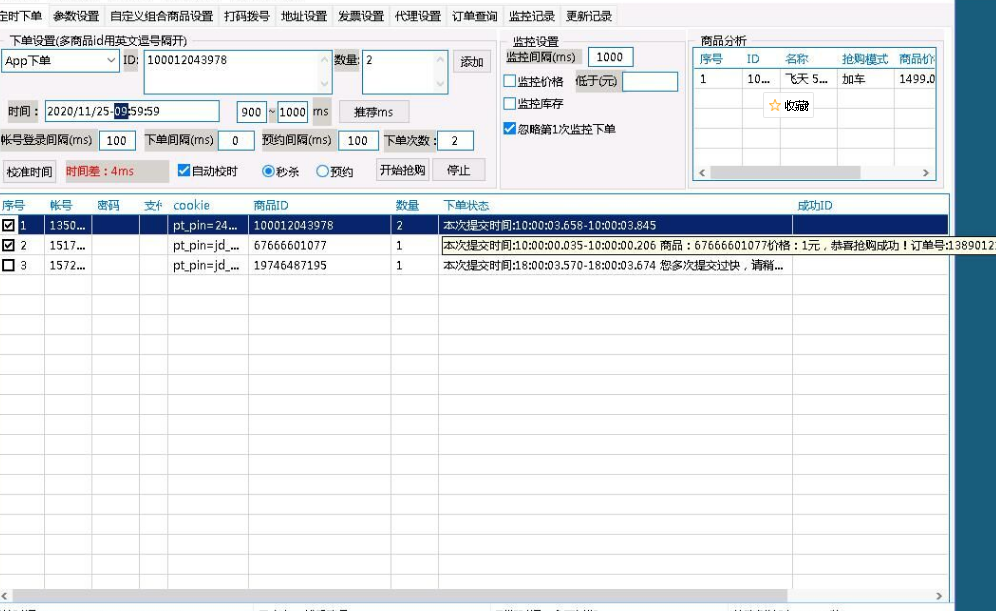Viewport: 996px width, 611px height.
Task: Click the 添加 button
Action: click(x=472, y=62)
